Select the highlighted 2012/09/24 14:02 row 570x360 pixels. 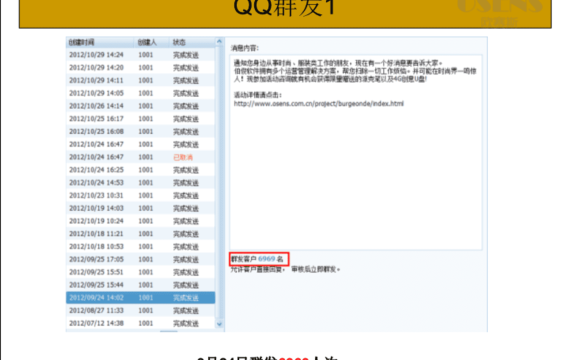click(141, 298)
